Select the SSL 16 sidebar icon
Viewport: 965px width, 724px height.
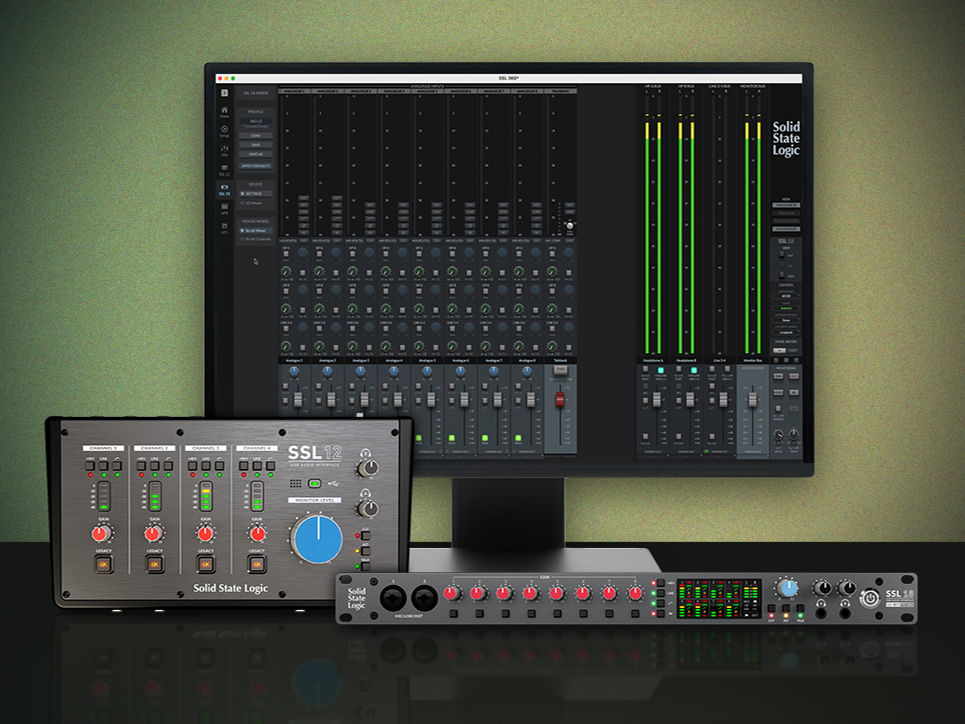224,187
